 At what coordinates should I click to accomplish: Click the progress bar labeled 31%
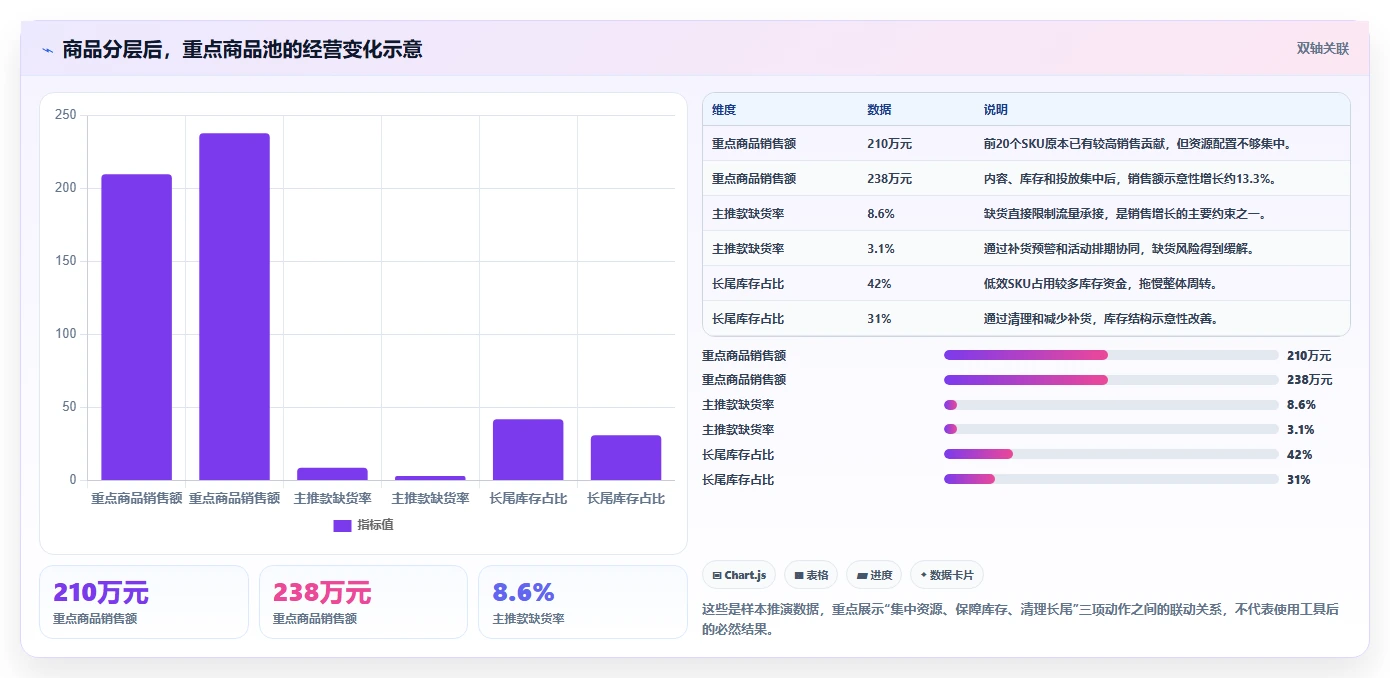pos(1111,480)
